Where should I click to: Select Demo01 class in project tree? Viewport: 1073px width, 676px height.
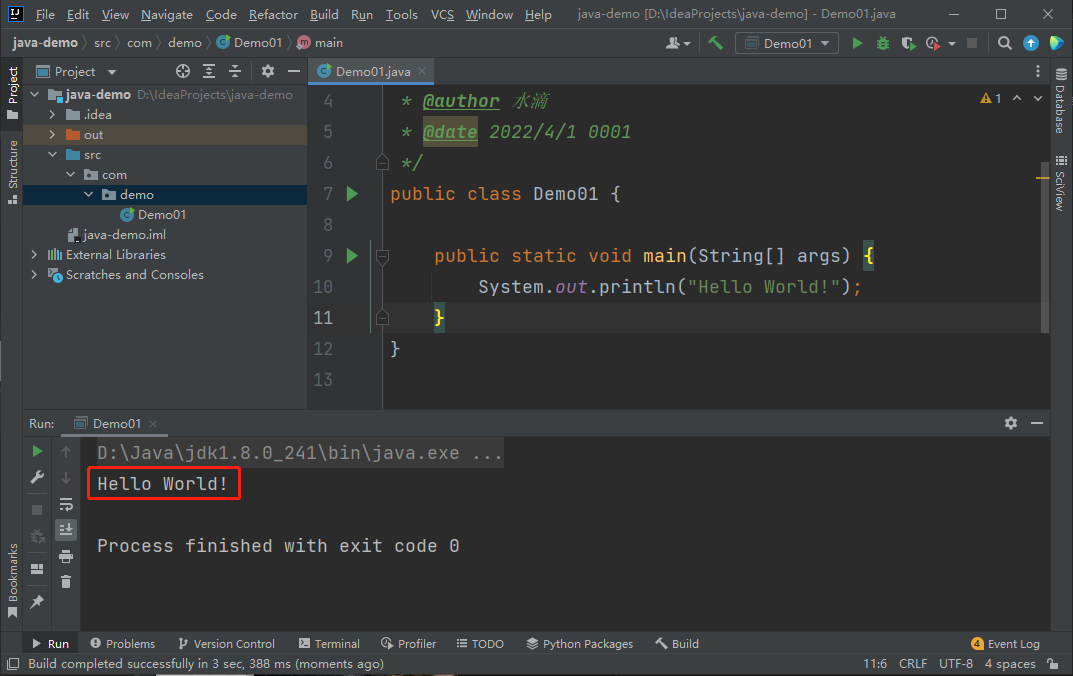[x=161, y=215]
